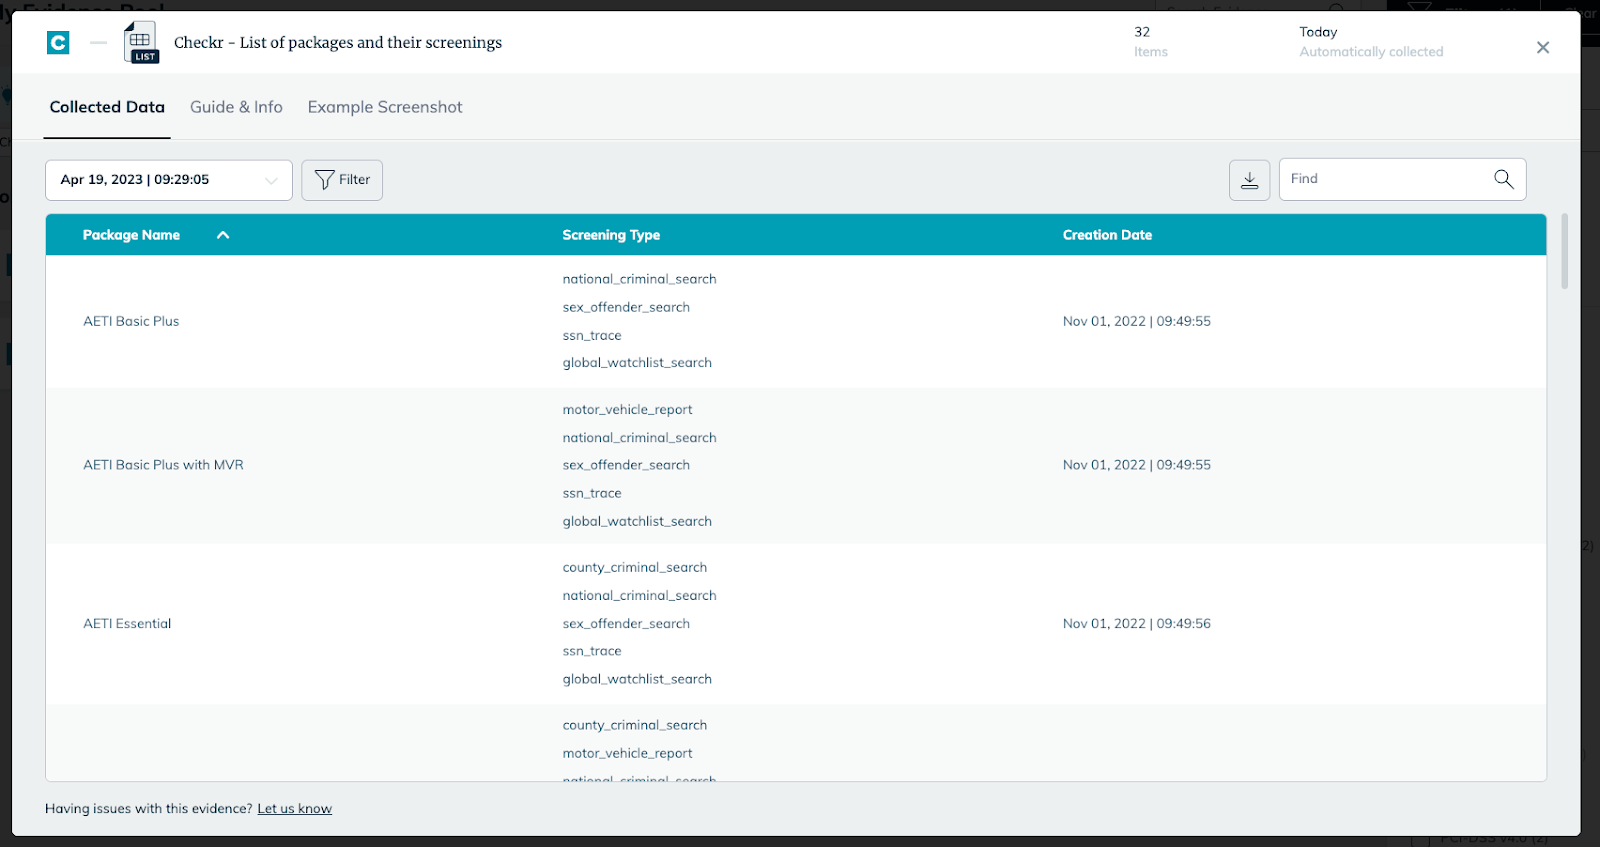Click county_criminal_search under AETI Essential

click(x=634, y=567)
